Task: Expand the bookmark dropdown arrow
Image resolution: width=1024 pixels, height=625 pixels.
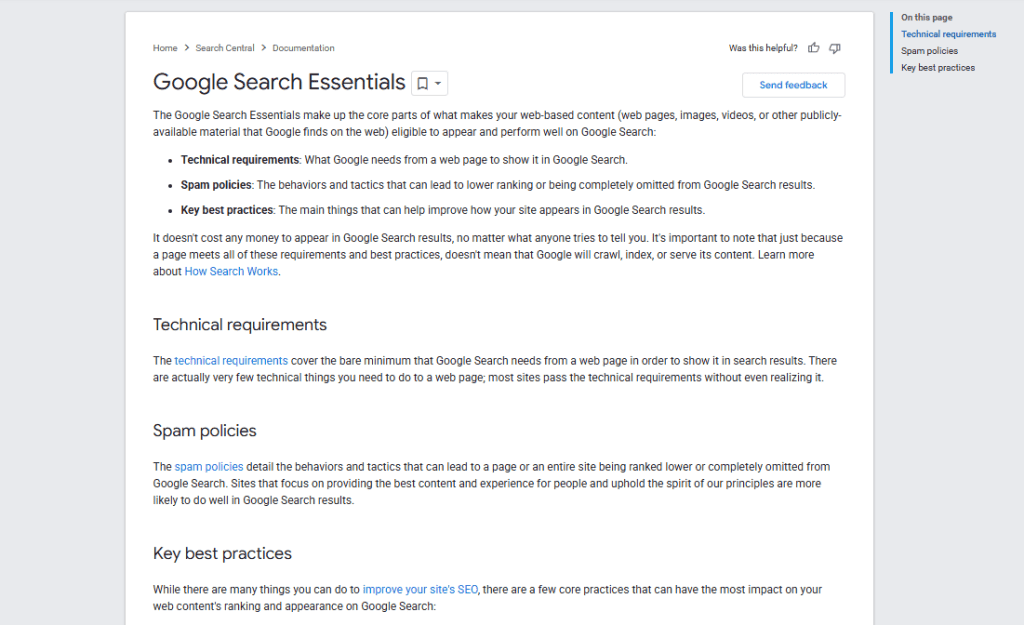Action: pos(438,83)
